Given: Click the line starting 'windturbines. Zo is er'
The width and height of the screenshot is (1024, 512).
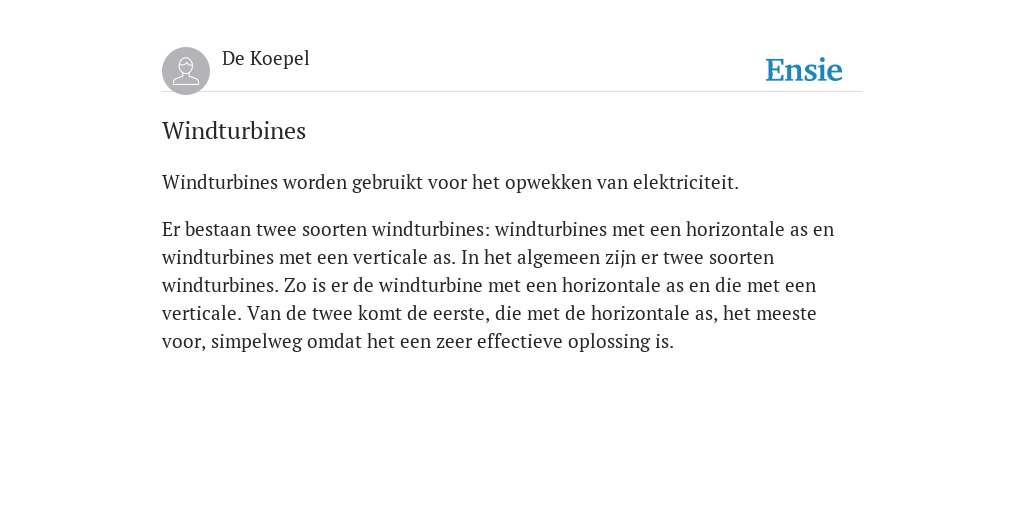Looking at the screenshot, I should 488,286.
